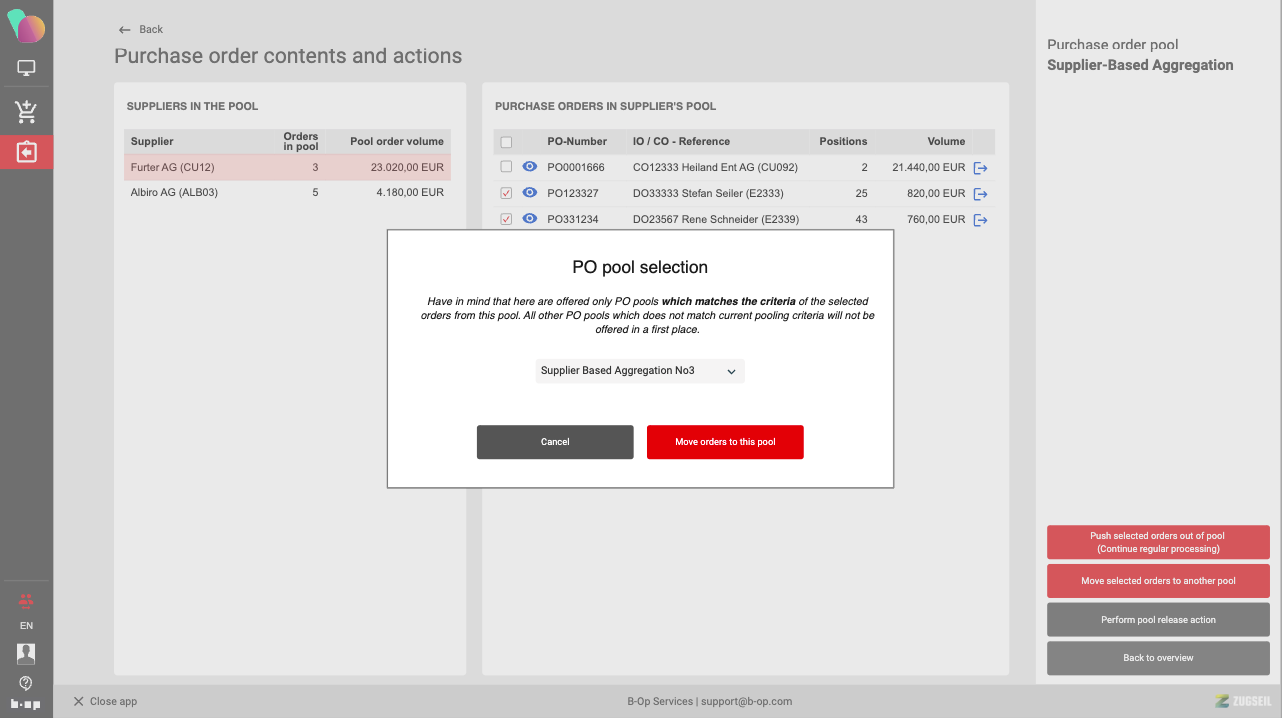The height and width of the screenshot is (718, 1282).
Task: Click the push-out arrow icon for PO123327
Action: pos(980,194)
